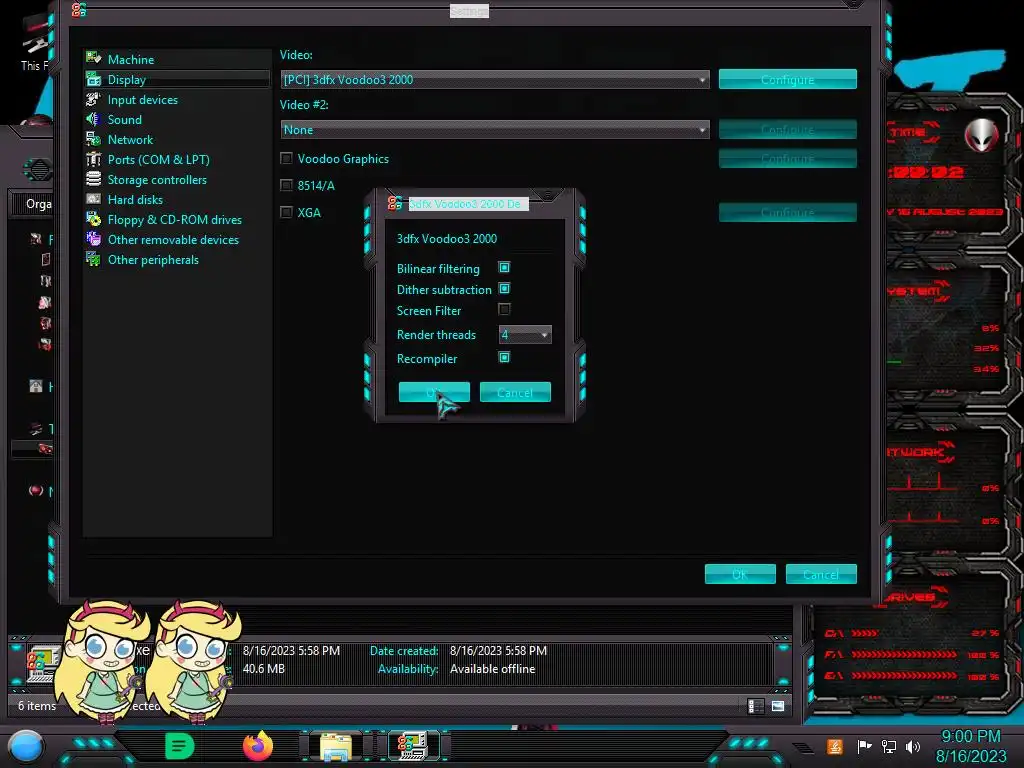Select Other peripherals category label
The image size is (1024, 768).
tap(153, 260)
